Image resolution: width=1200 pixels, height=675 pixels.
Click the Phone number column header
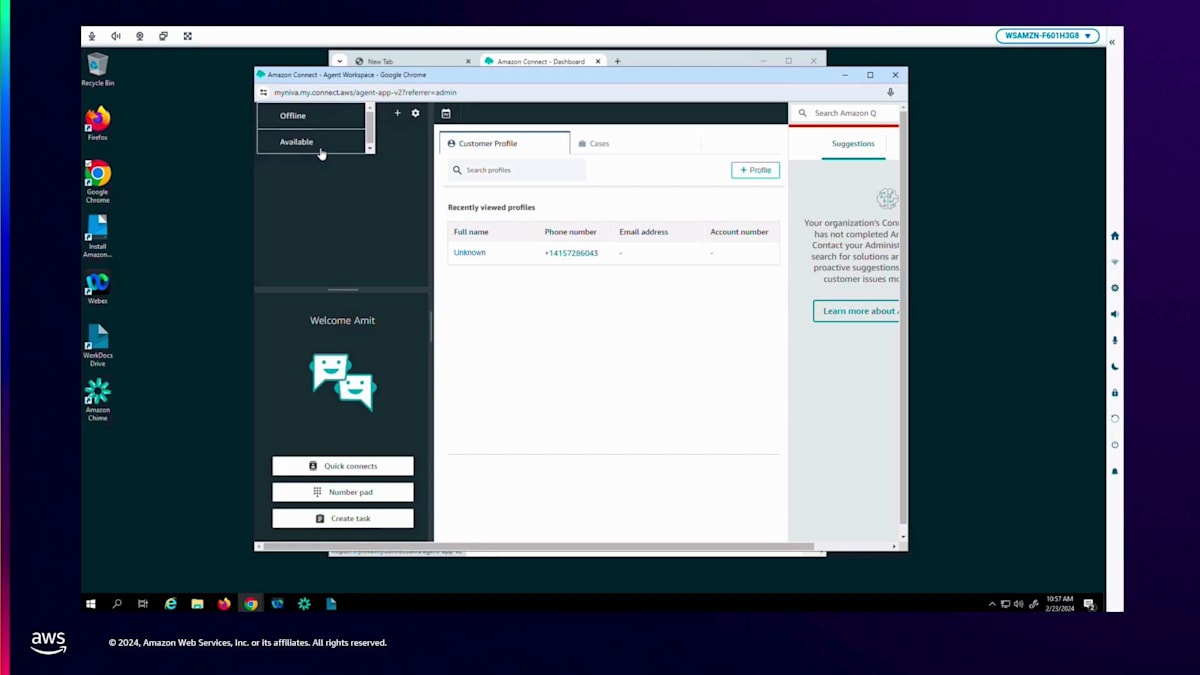tap(571, 232)
